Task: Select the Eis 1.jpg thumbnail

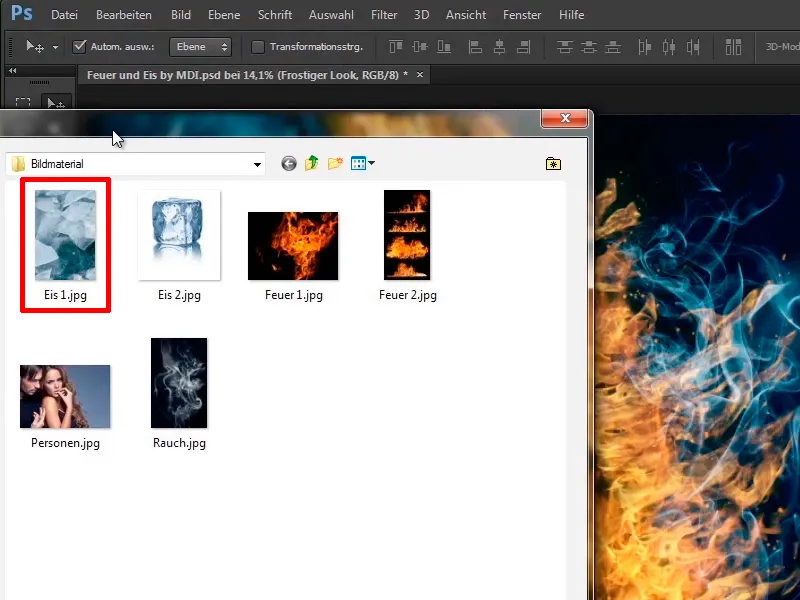Action: (x=65, y=235)
